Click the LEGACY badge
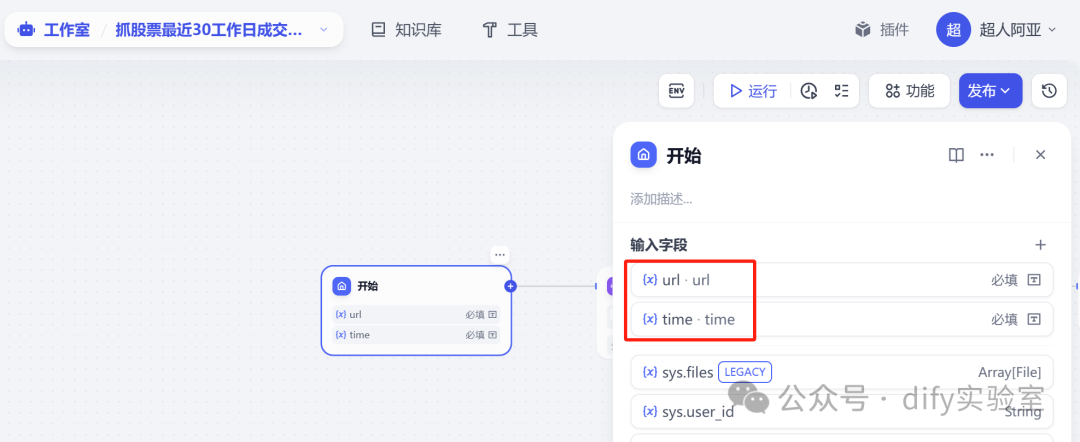Screen dimensions: 1080x442 pyautogui.click(x=745, y=372)
